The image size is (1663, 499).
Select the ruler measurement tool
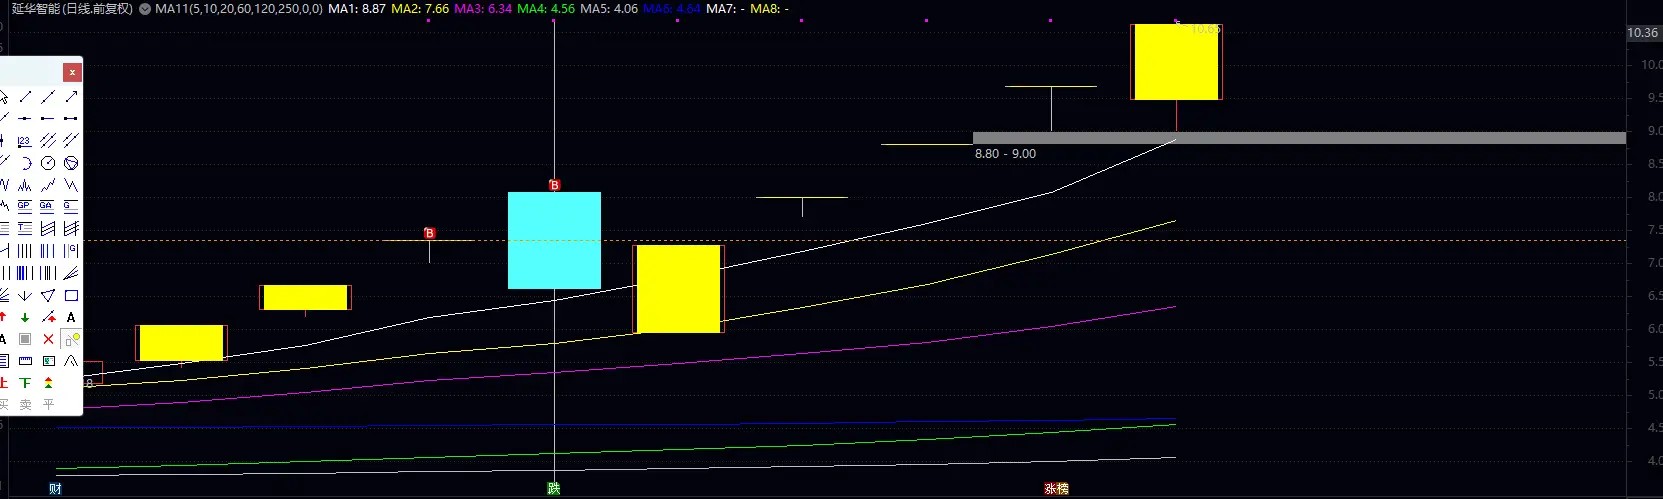[25, 361]
